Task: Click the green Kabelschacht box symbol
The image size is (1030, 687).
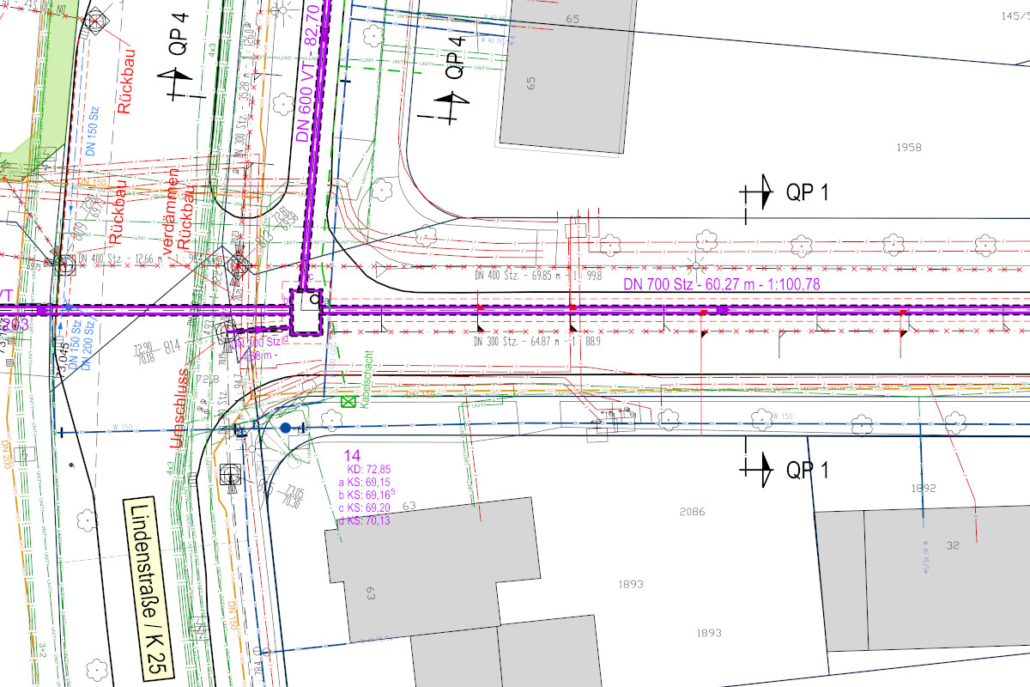Action: [348, 401]
